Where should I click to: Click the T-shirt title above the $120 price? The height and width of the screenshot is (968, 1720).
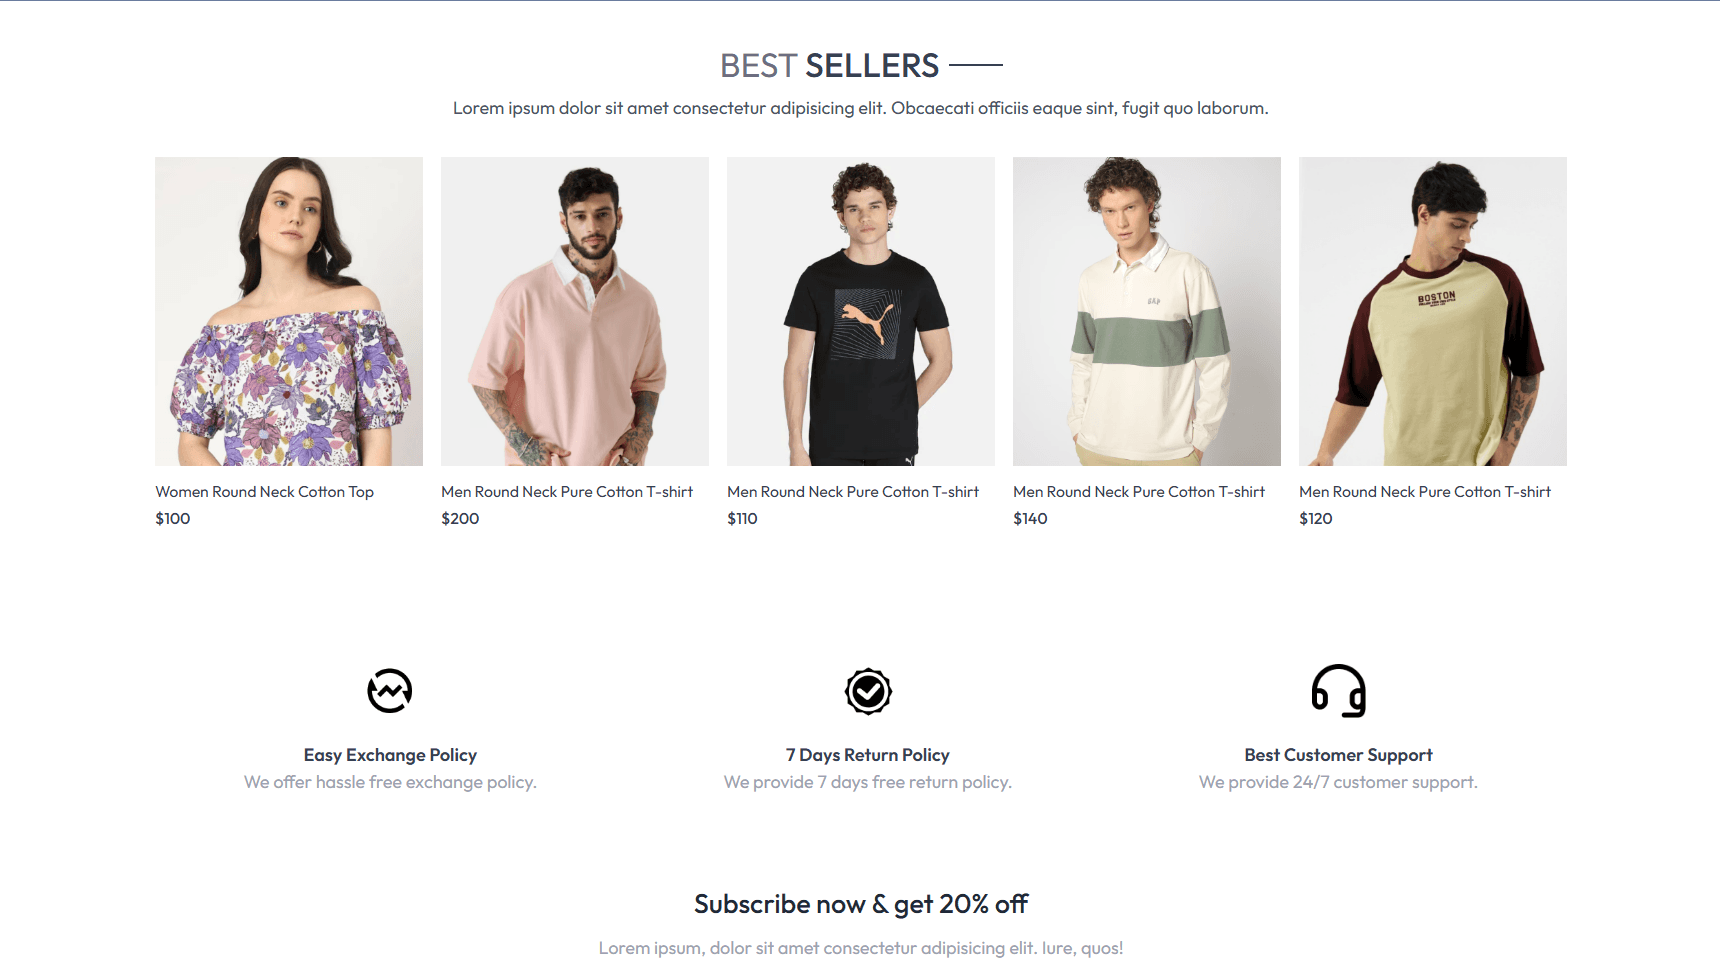click(x=1425, y=492)
